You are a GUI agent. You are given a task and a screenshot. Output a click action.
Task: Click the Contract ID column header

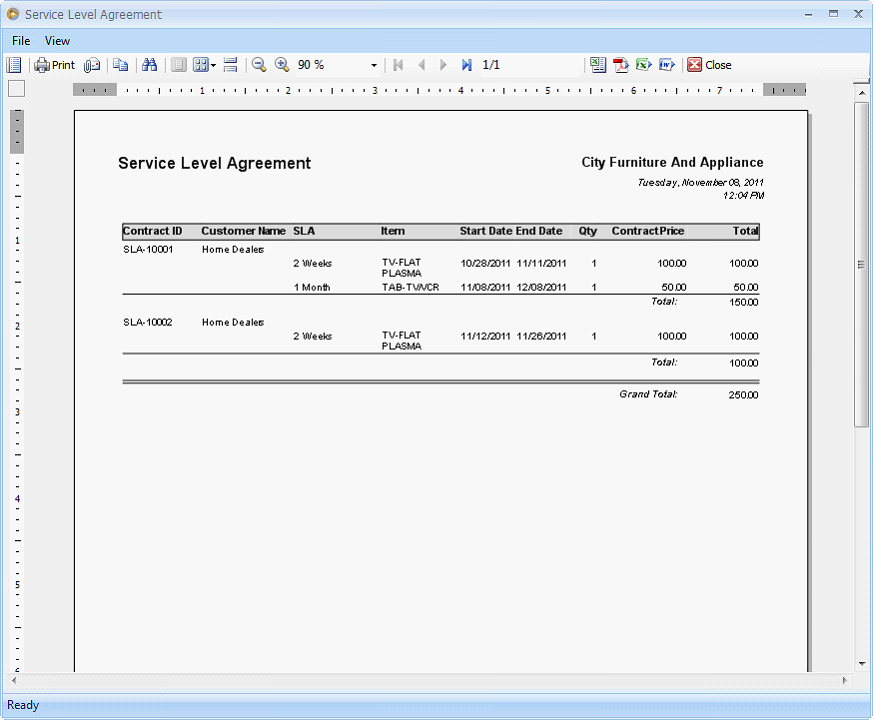coord(152,231)
